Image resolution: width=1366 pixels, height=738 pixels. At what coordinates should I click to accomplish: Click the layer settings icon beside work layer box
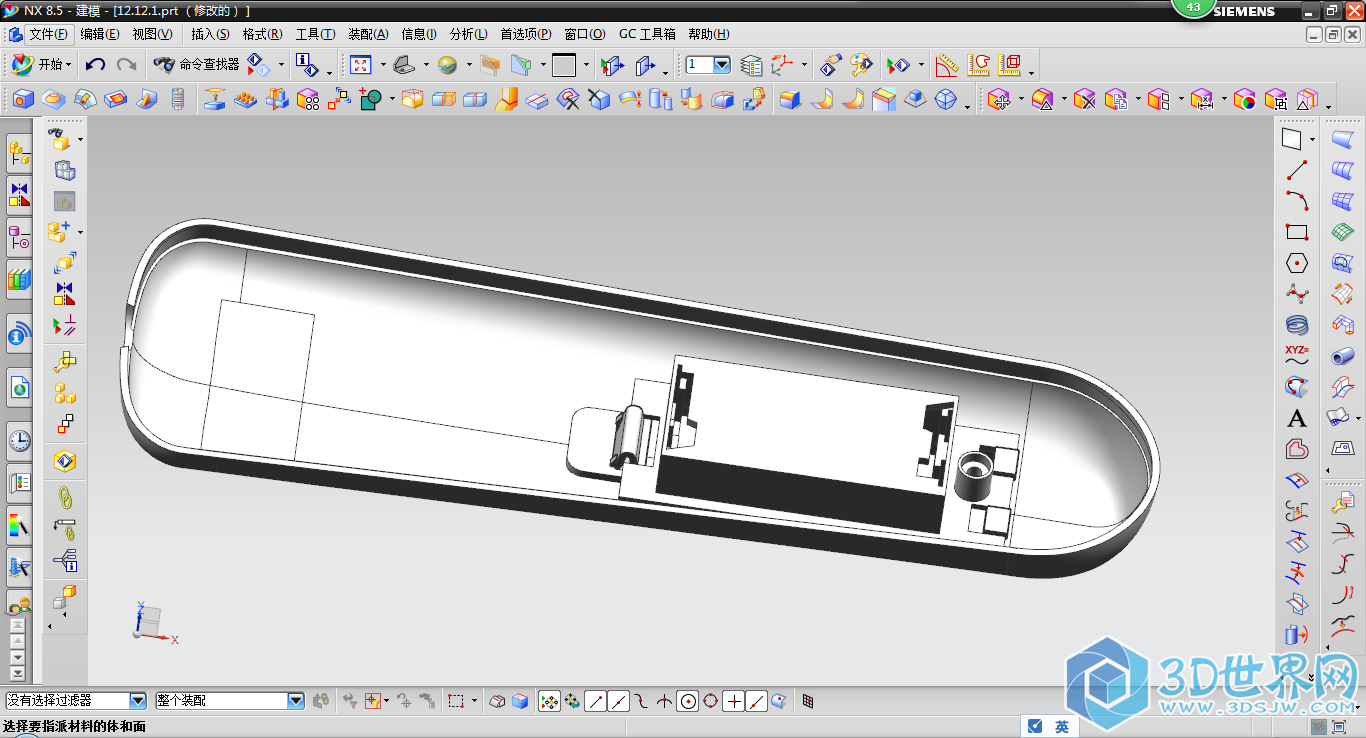(751, 65)
